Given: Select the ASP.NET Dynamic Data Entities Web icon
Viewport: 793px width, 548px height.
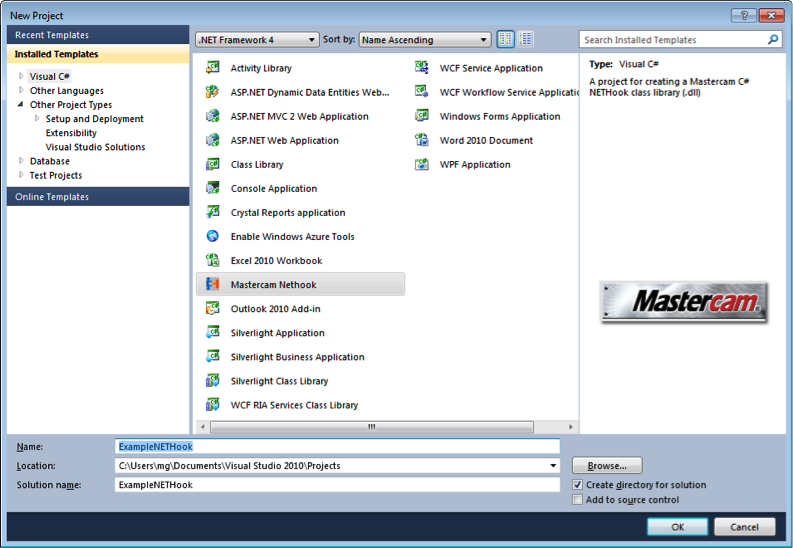Looking at the screenshot, I should tap(212, 92).
